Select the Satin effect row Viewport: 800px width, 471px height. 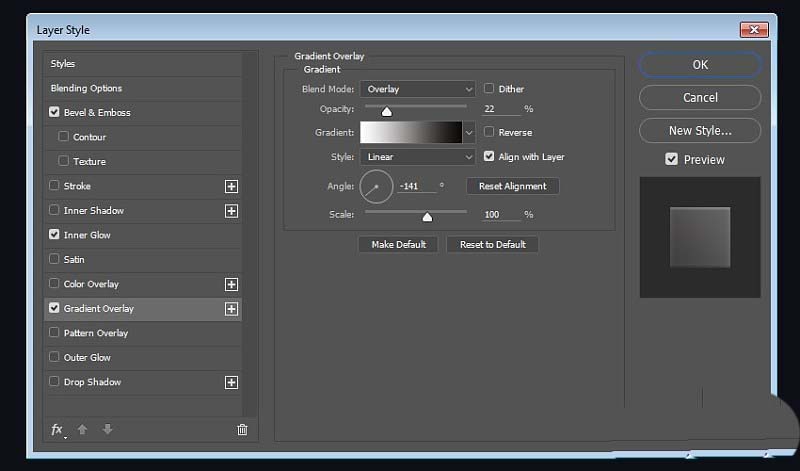click(142, 259)
